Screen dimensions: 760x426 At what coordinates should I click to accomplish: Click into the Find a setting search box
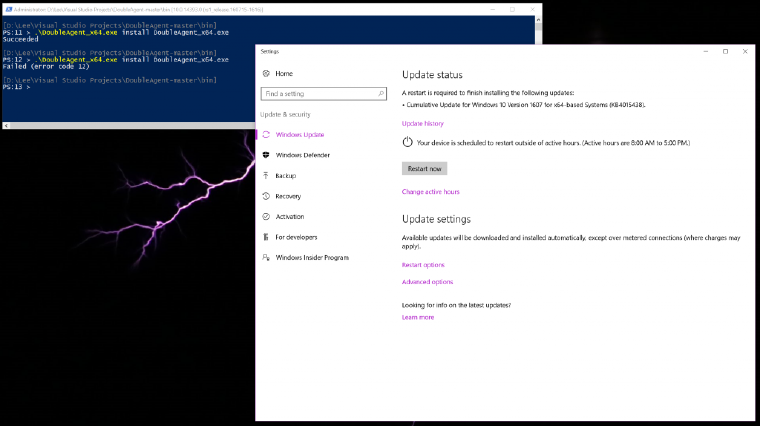[x=323, y=94]
